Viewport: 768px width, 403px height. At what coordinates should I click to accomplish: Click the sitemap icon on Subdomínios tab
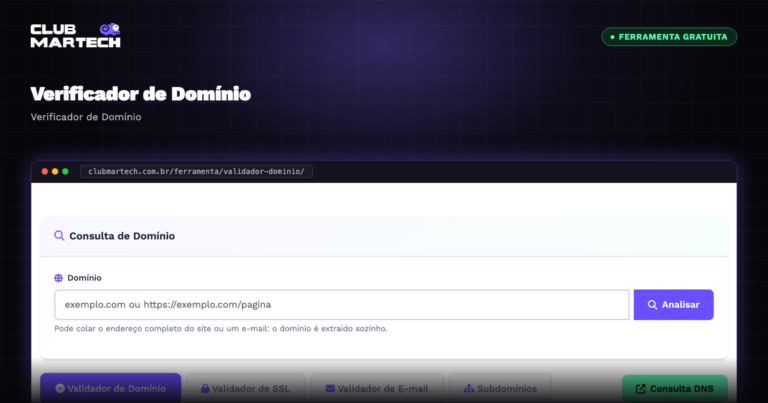click(469, 388)
